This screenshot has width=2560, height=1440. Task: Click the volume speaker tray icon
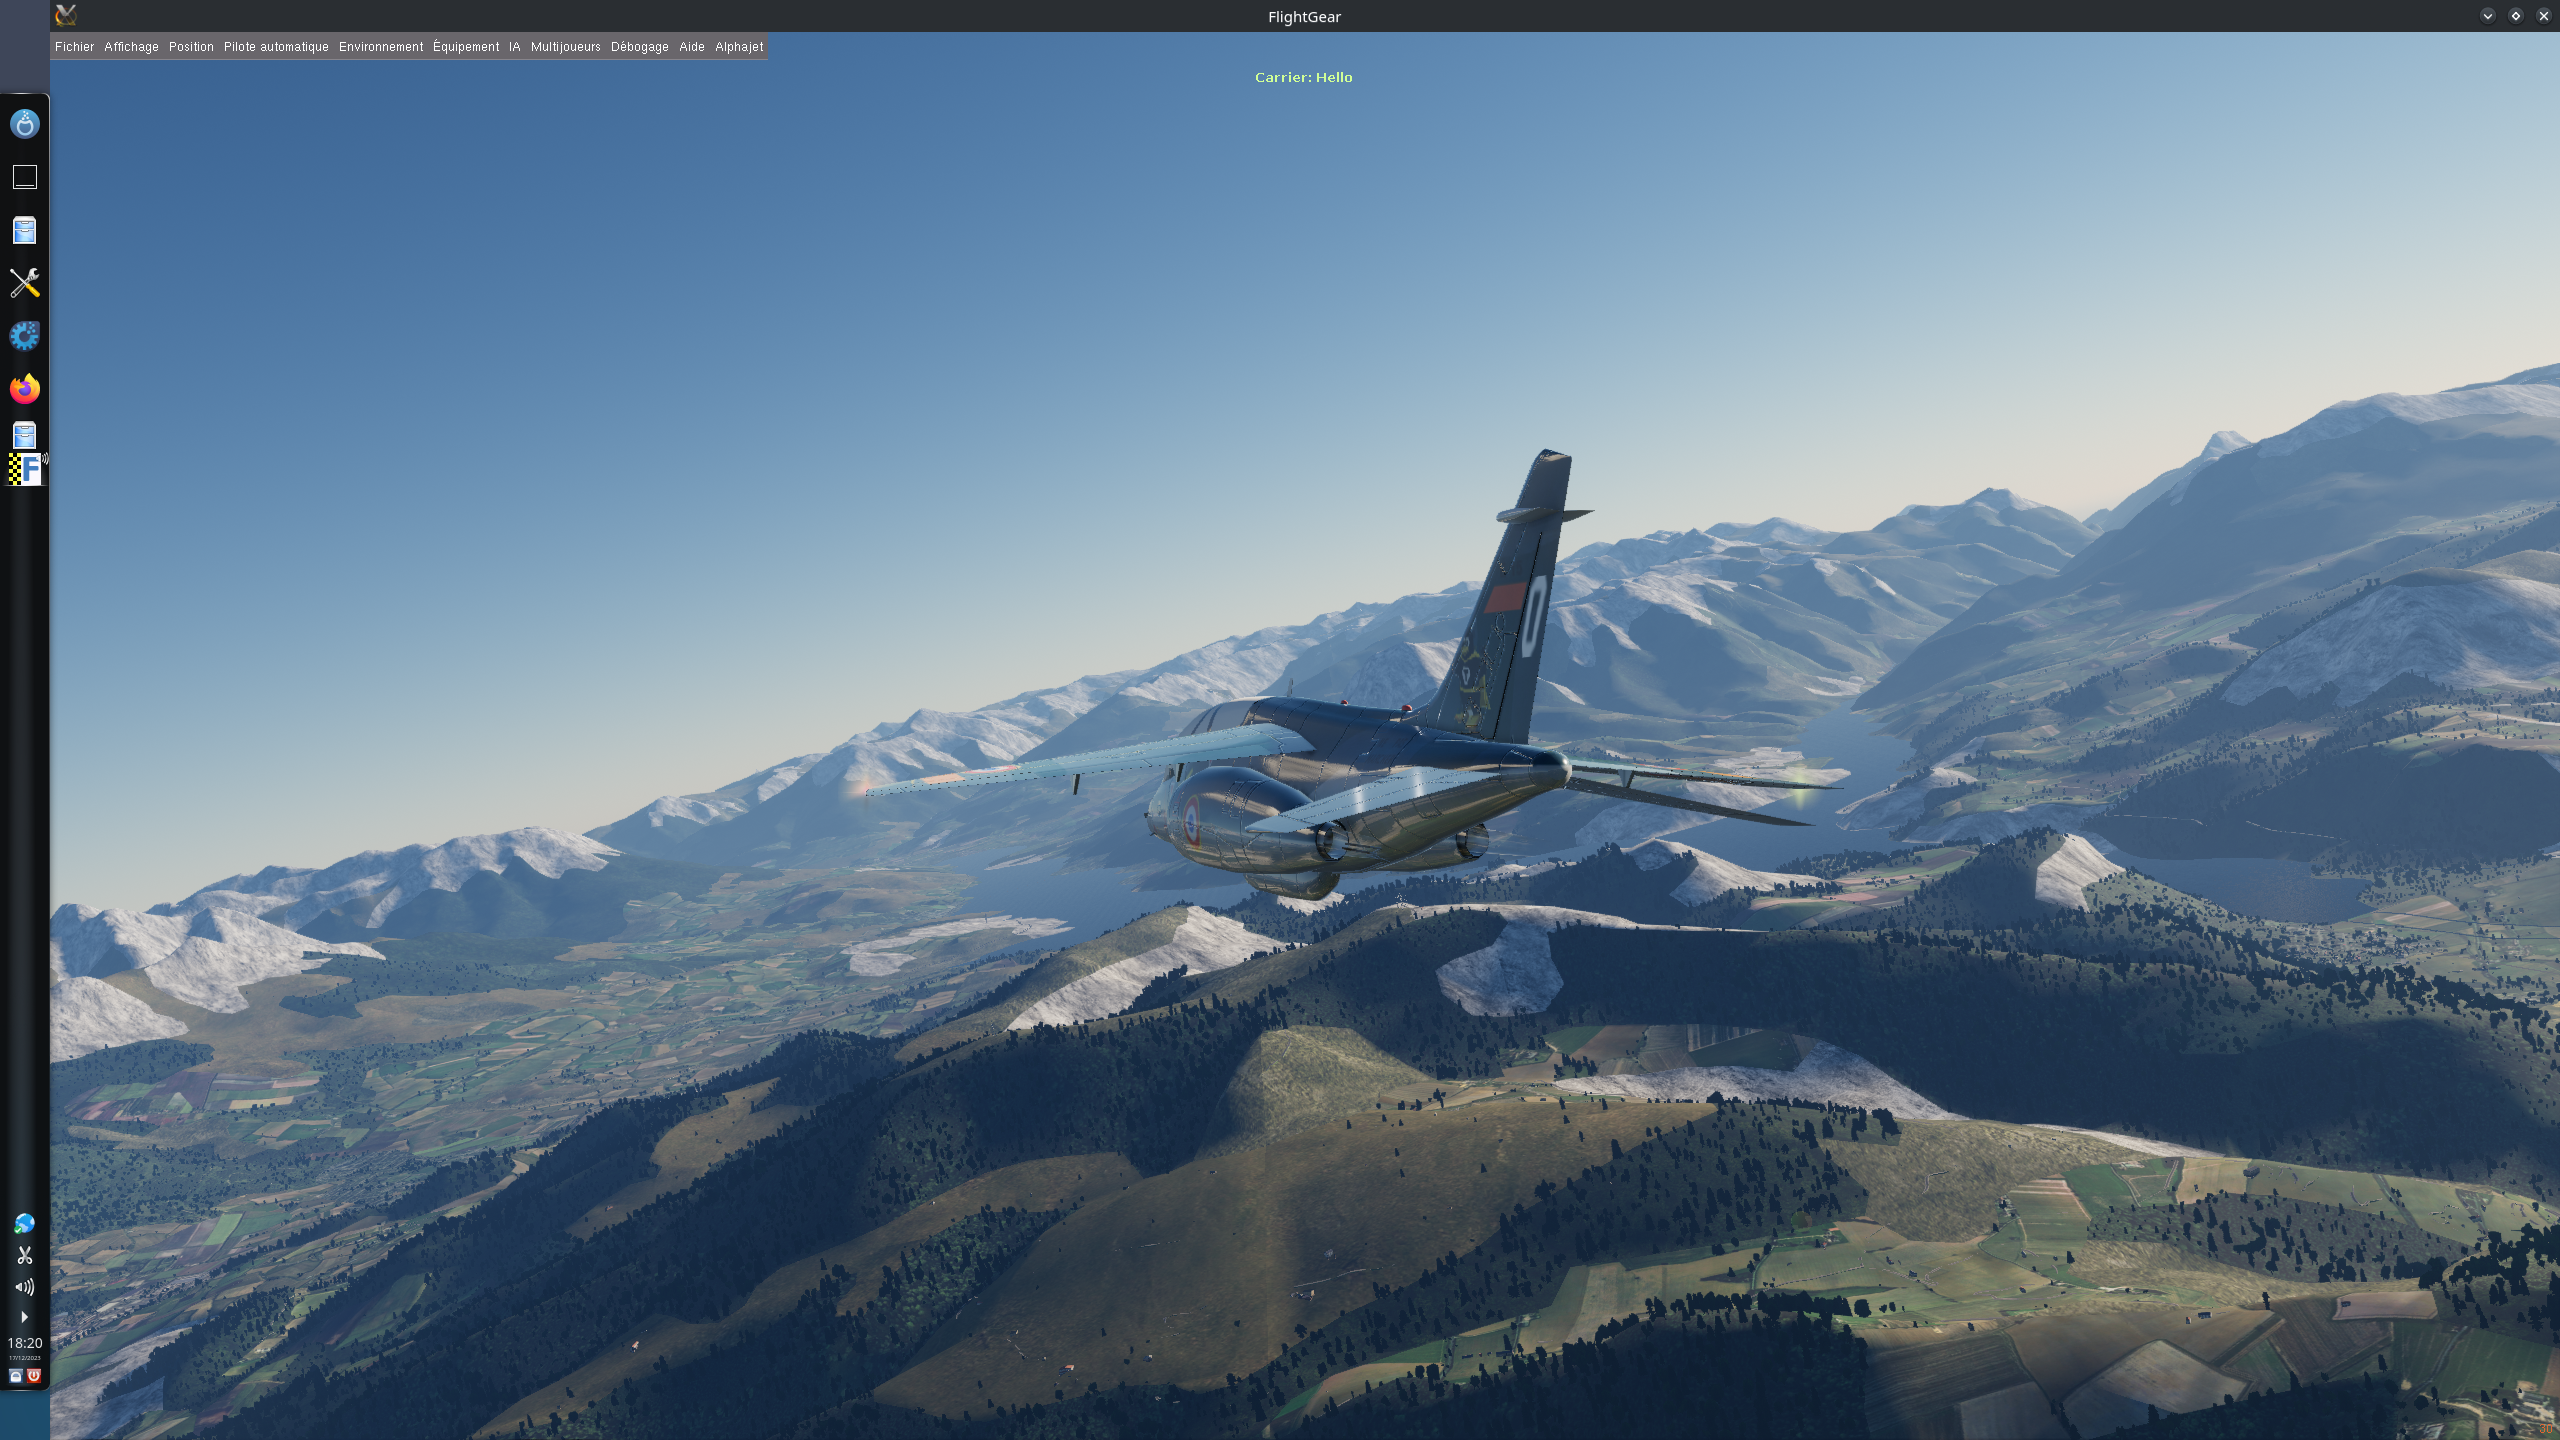tap(24, 1287)
